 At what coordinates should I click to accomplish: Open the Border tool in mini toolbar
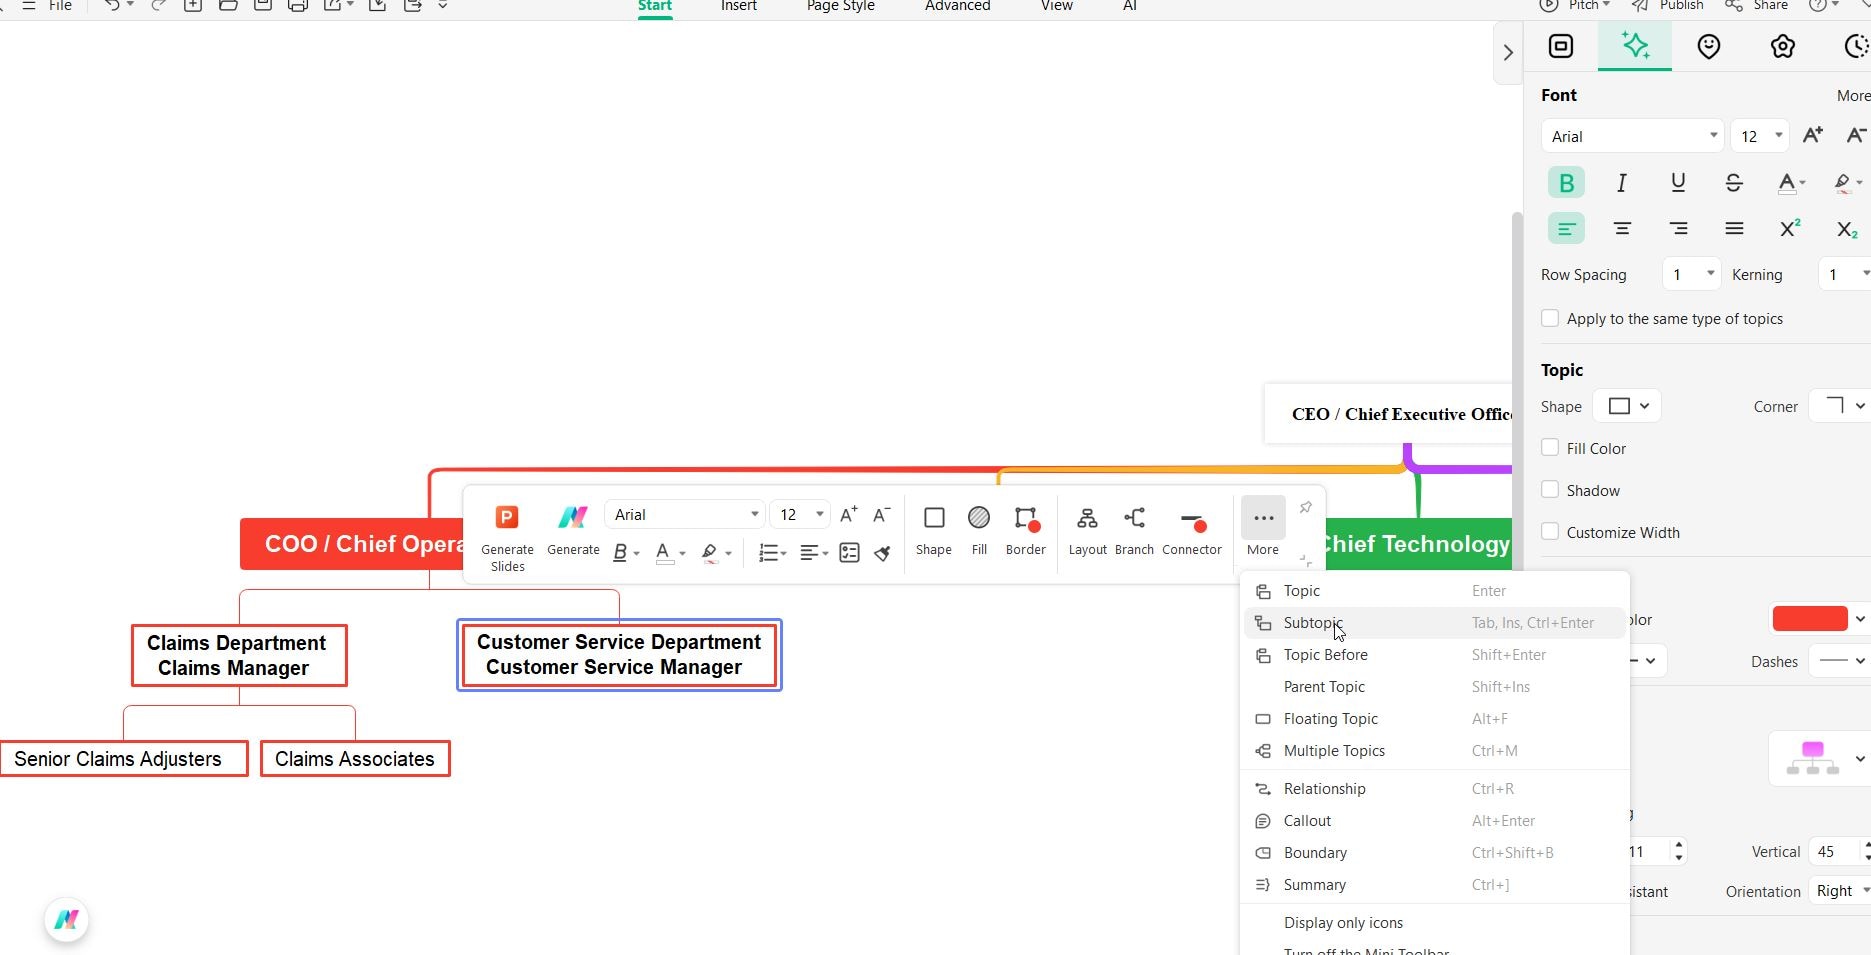[1026, 530]
